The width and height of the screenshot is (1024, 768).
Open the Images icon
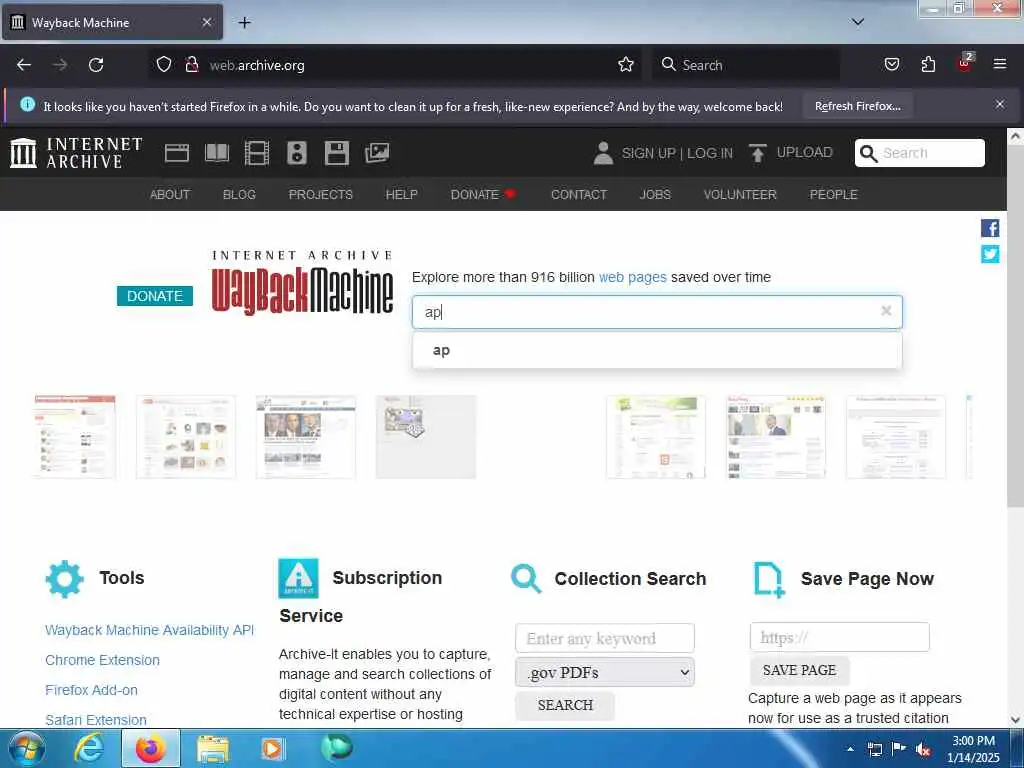377,153
